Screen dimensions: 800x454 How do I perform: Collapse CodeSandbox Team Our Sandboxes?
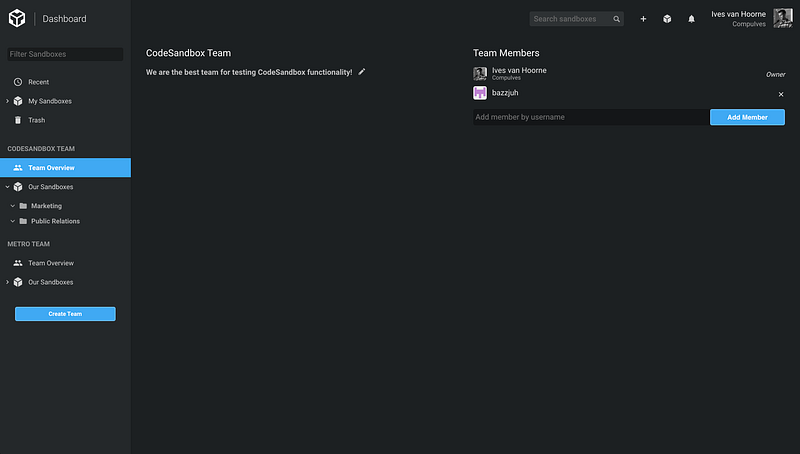pos(8,187)
